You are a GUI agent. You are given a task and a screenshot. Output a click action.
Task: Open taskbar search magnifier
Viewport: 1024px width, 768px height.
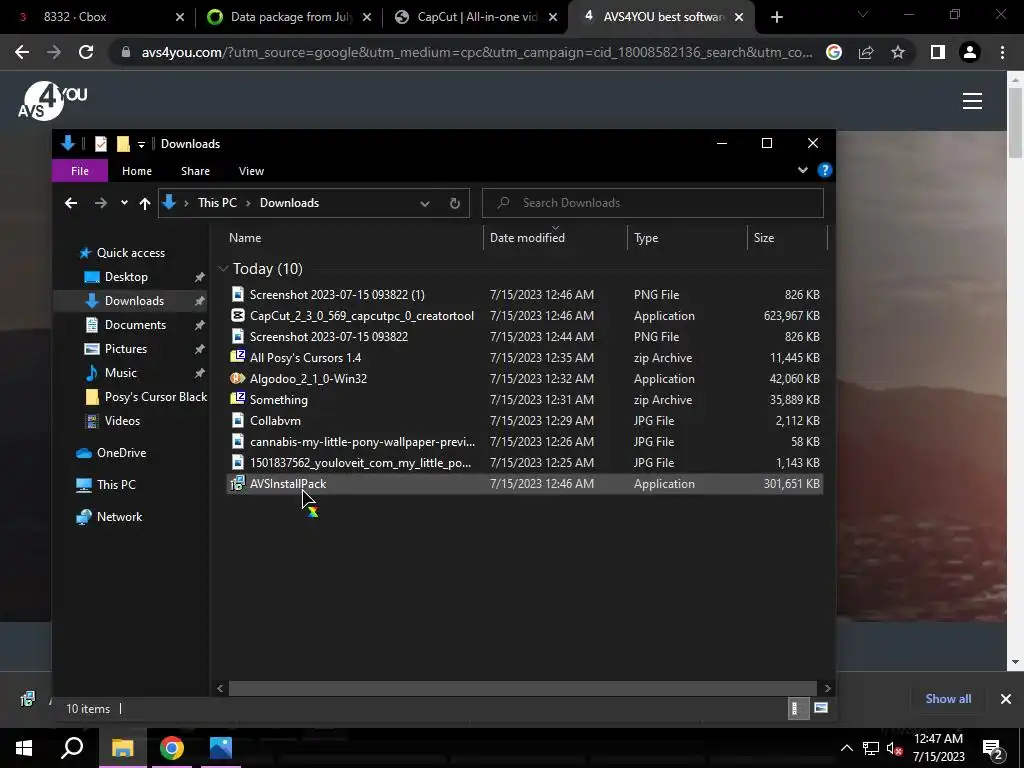[x=72, y=748]
